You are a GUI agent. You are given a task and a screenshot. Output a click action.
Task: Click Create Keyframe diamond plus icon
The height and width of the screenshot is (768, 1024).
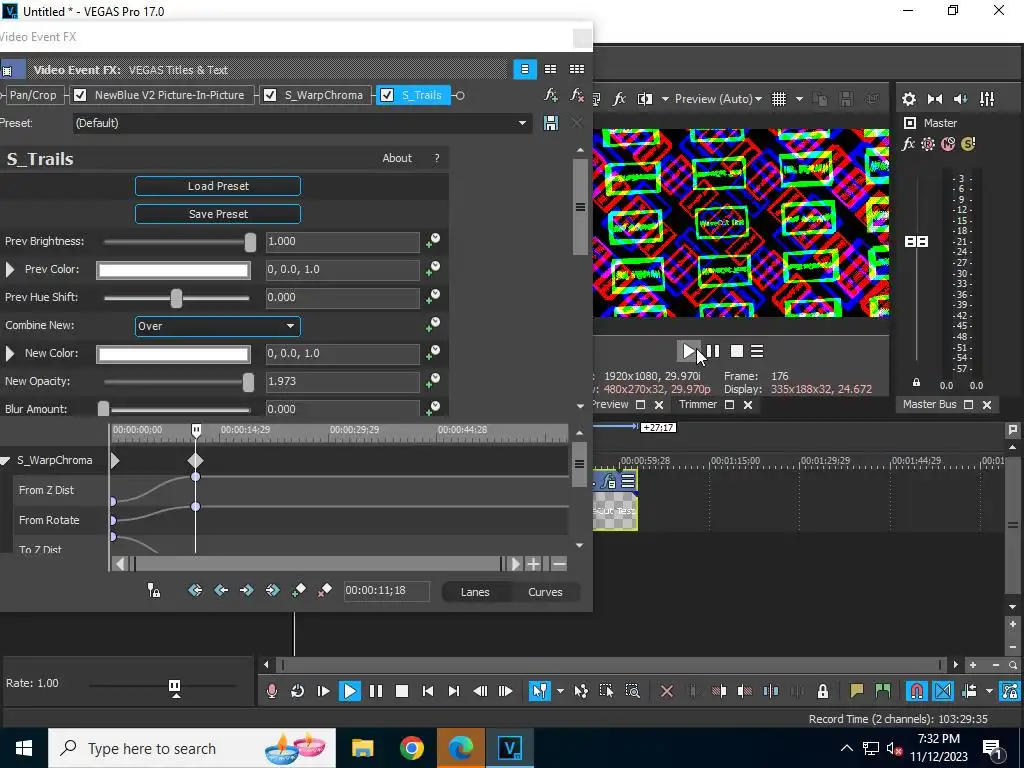(298, 590)
